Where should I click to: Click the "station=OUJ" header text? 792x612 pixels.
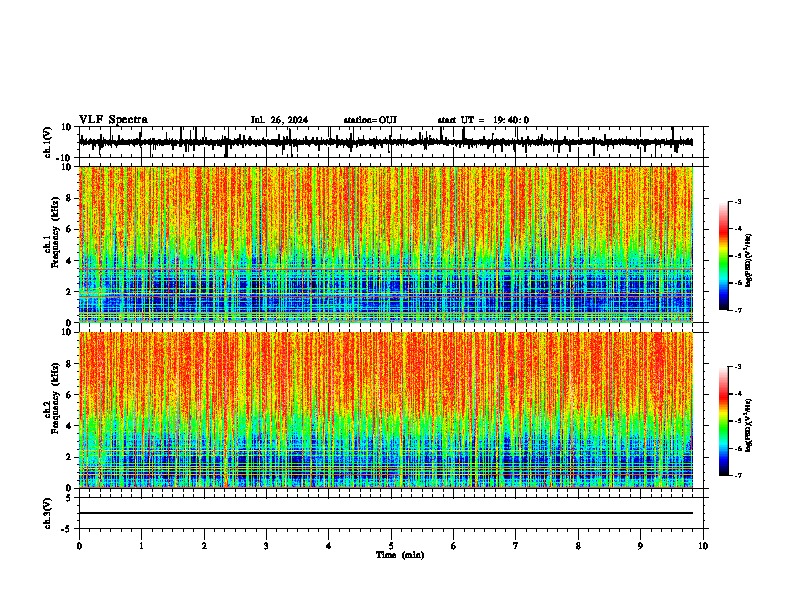coord(370,120)
